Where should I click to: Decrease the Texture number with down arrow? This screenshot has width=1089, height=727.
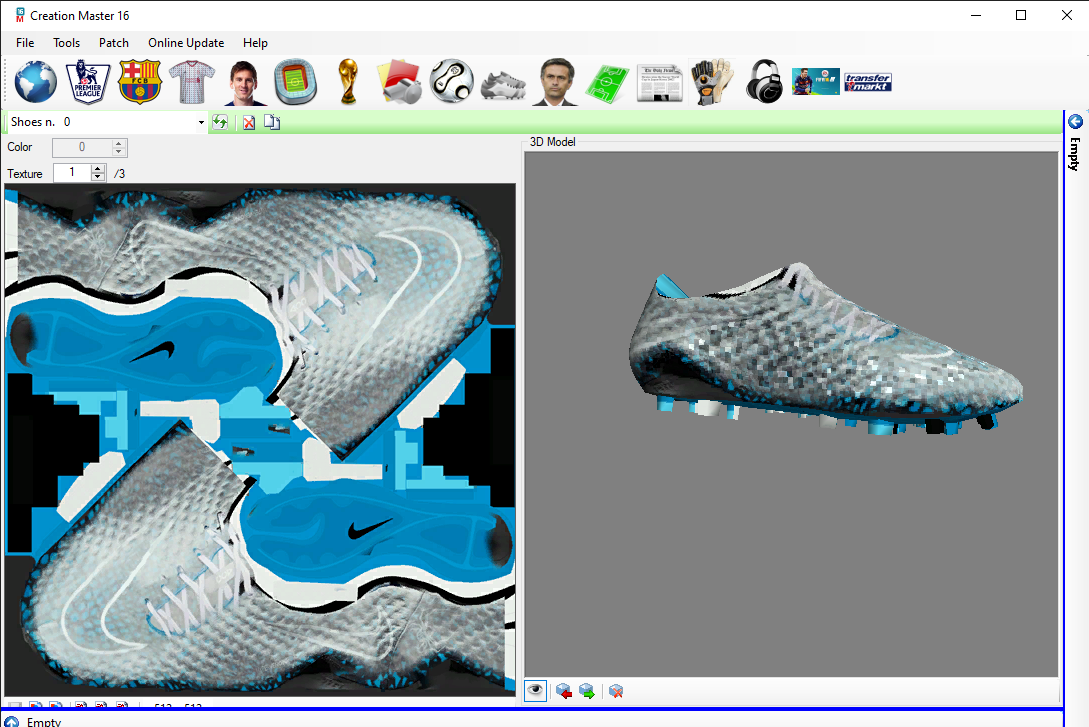[x=99, y=177]
